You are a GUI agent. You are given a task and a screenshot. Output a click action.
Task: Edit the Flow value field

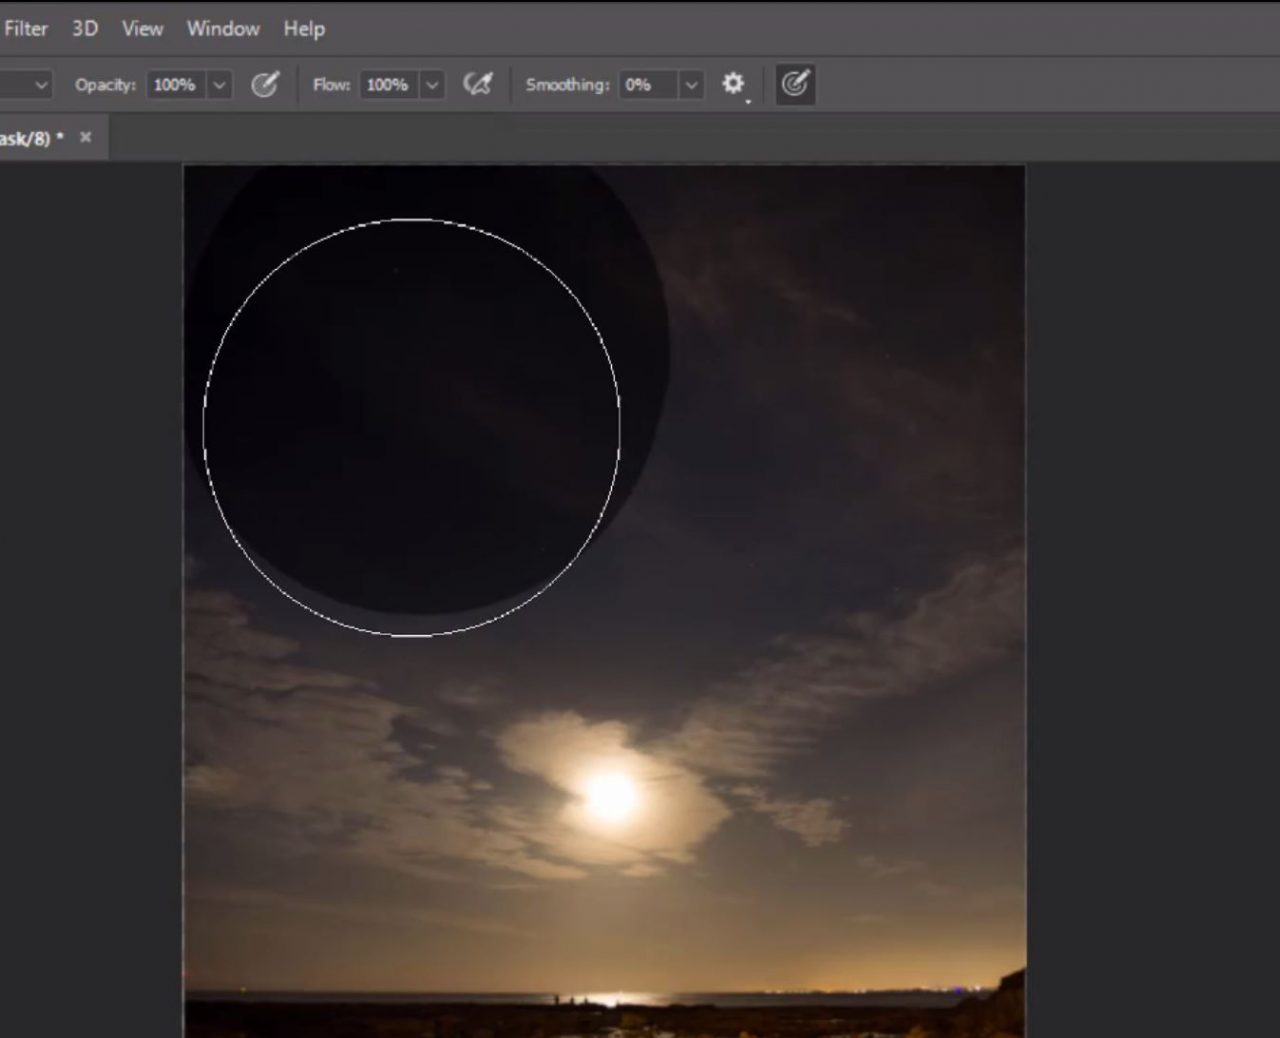pos(388,84)
